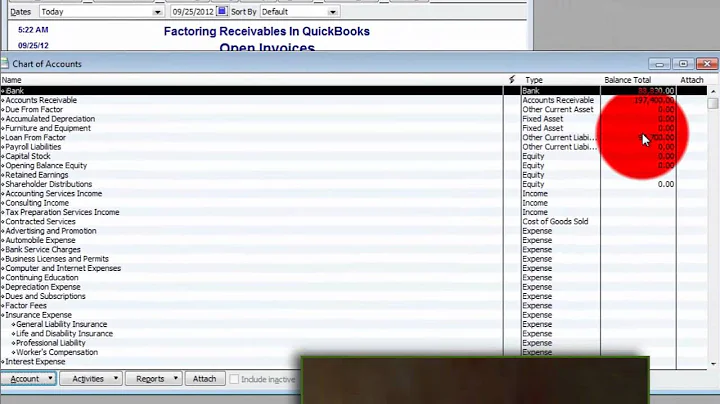Click the scroll up arrow of accounts list
The width and height of the screenshot is (720, 404).
(x=713, y=91)
